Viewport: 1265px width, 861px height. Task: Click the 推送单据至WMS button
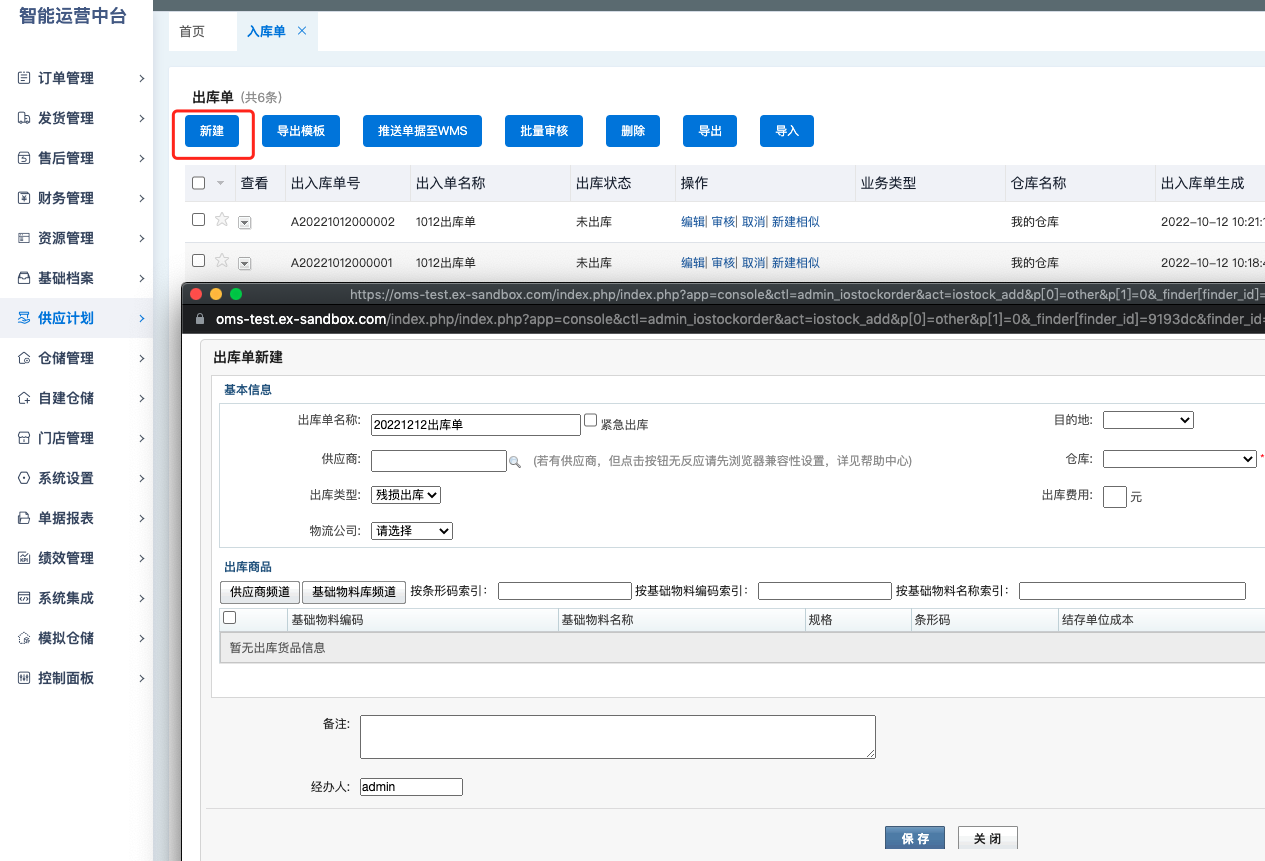point(423,131)
